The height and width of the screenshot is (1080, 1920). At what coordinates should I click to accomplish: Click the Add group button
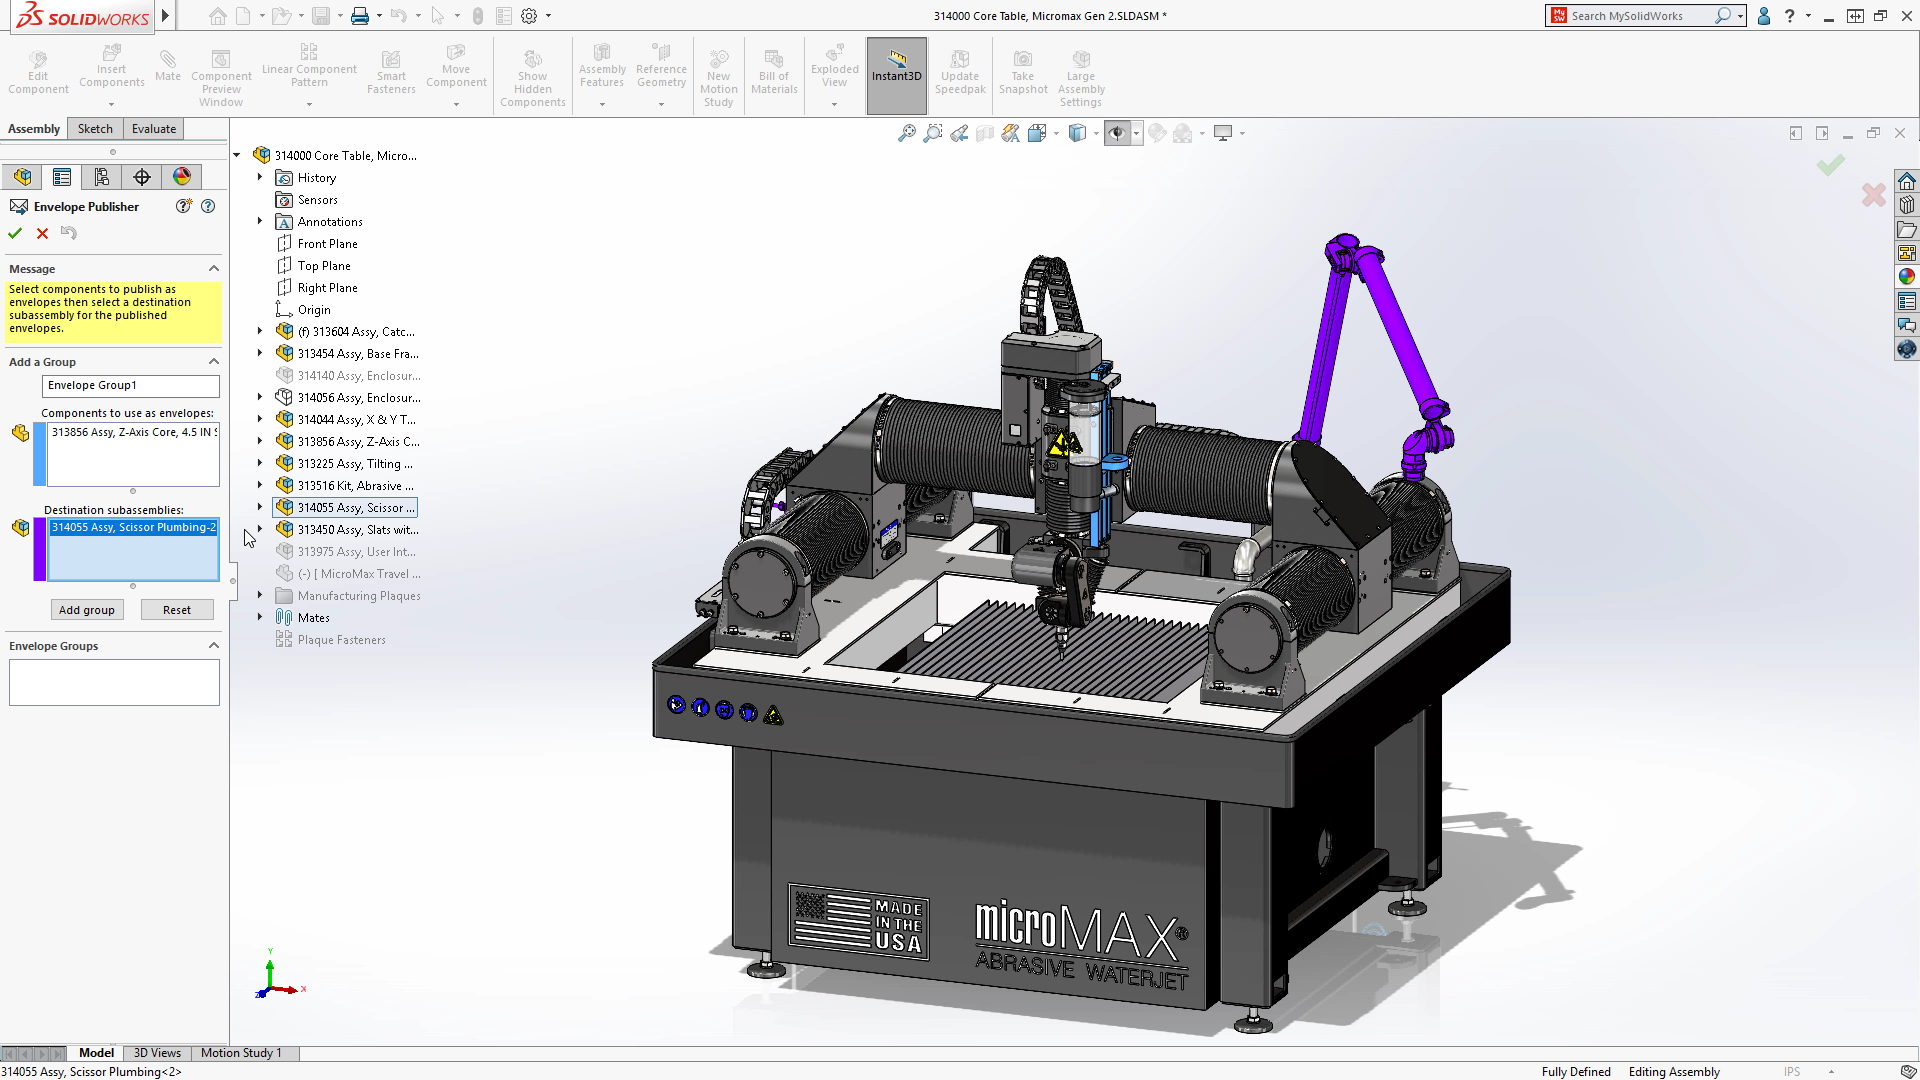(86, 610)
